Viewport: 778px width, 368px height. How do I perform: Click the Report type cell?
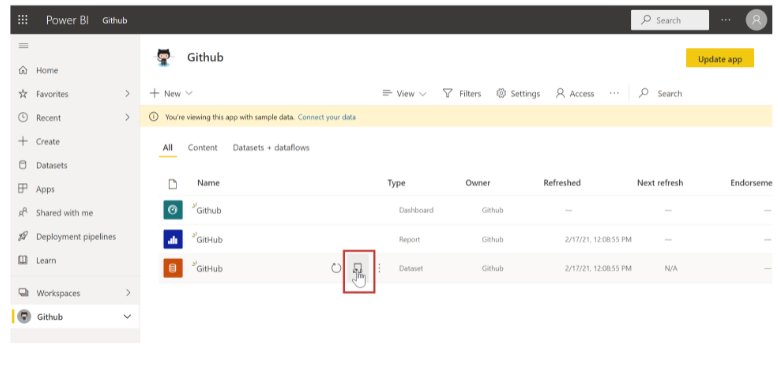[x=409, y=240]
